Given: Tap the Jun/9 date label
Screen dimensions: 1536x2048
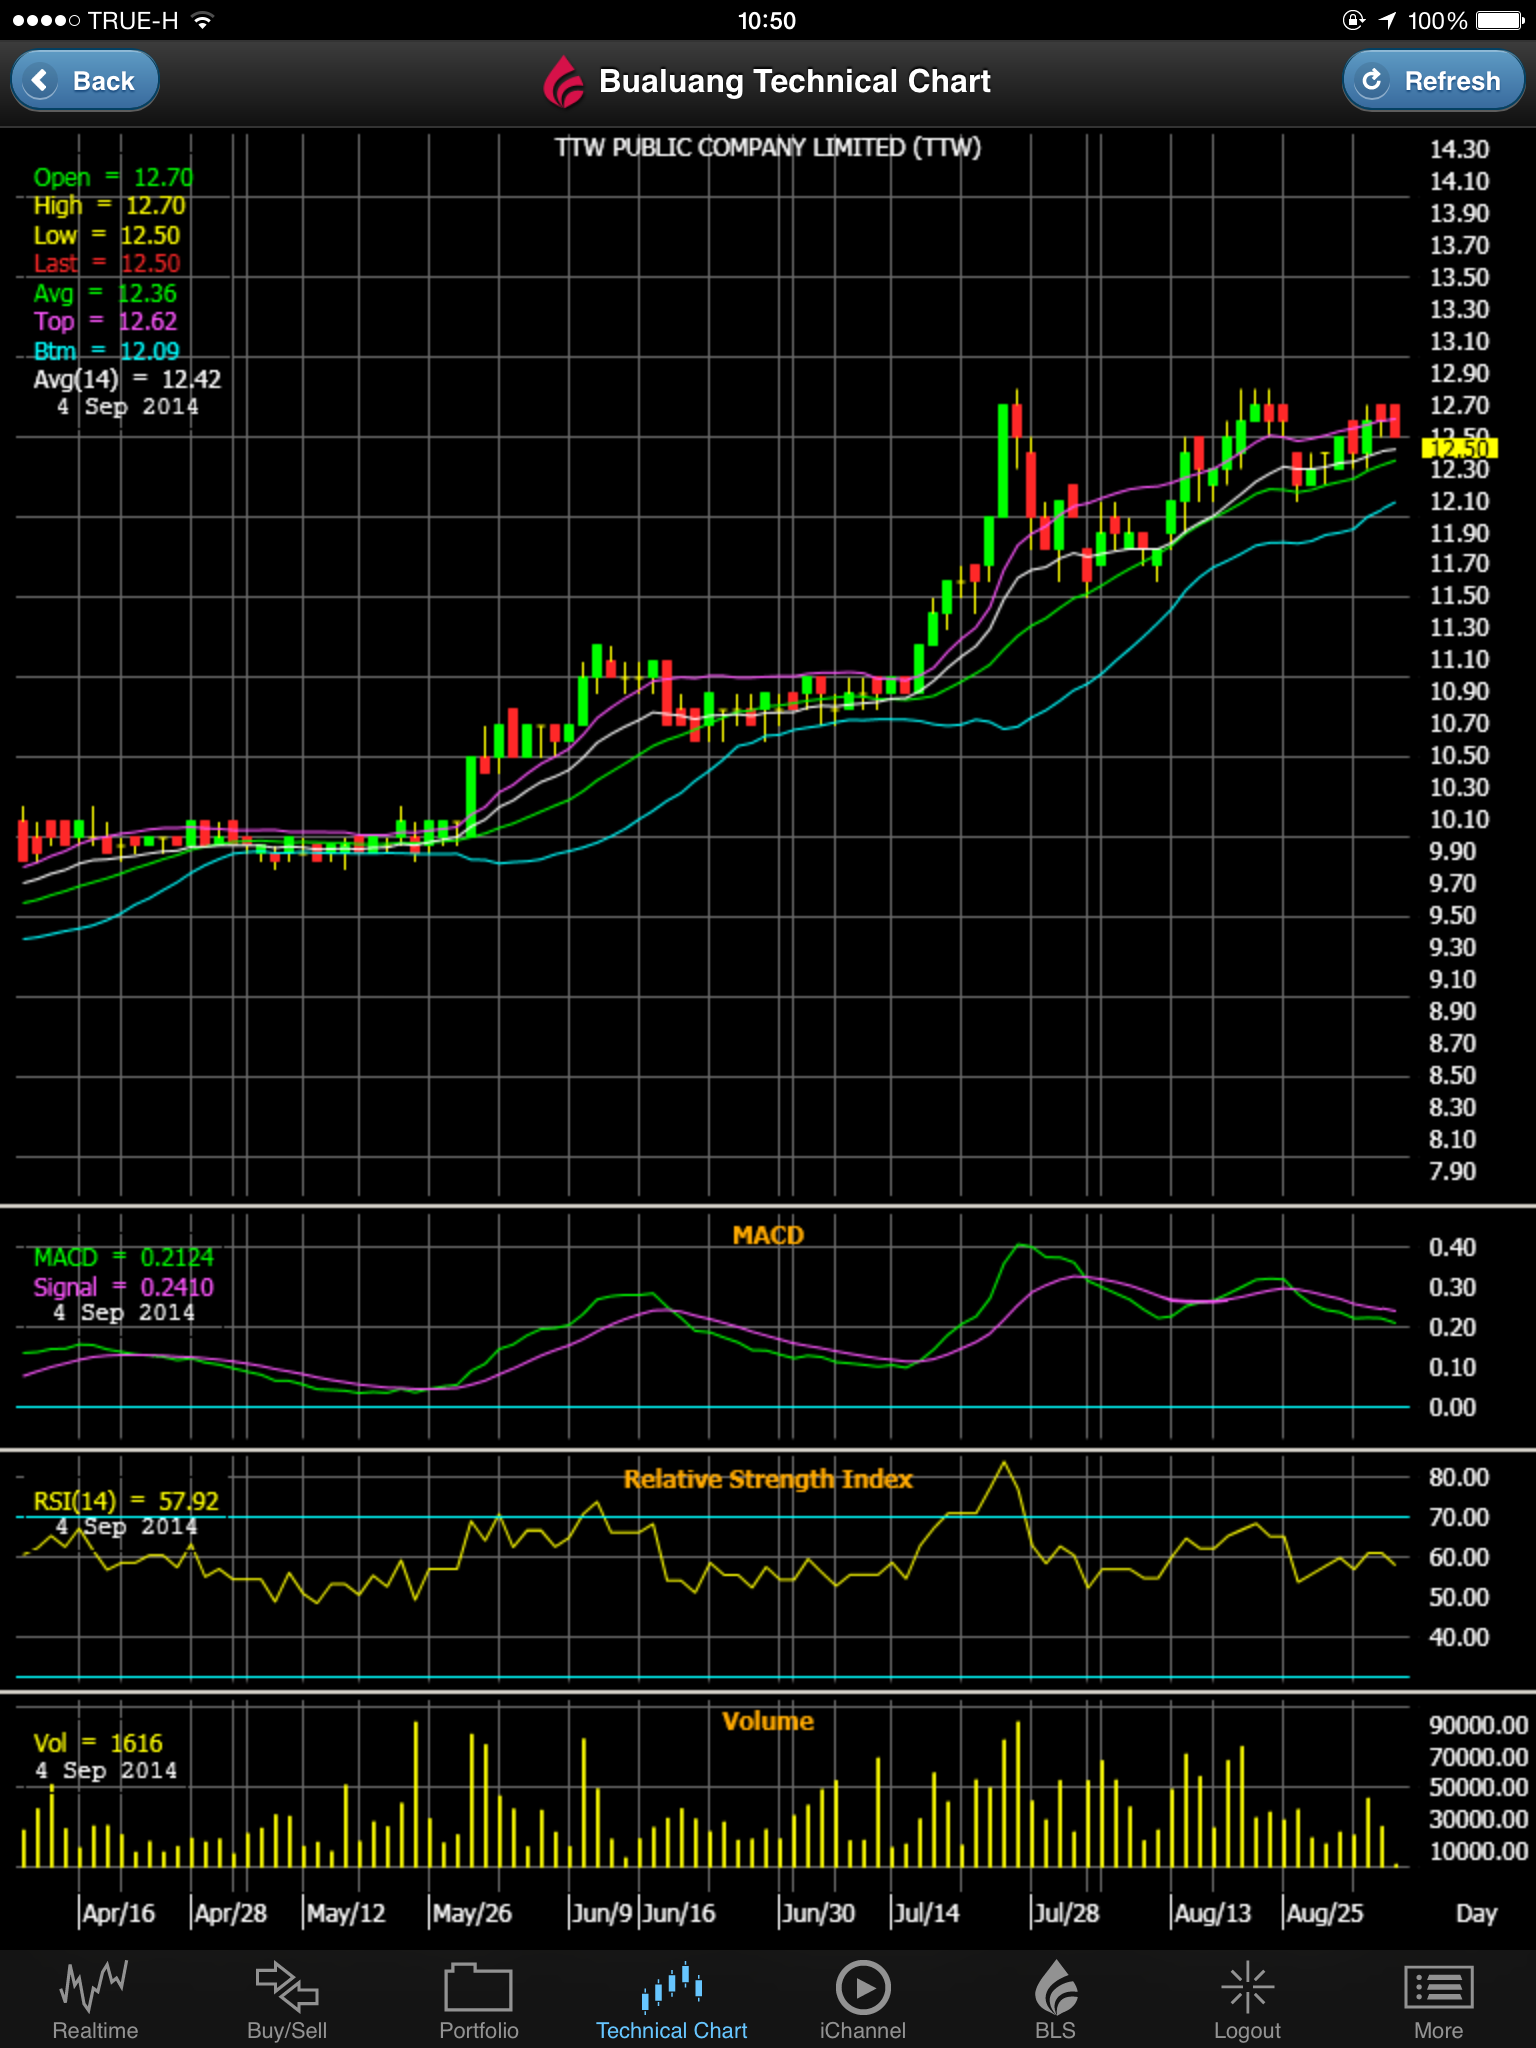Looking at the screenshot, I should [x=602, y=1913].
